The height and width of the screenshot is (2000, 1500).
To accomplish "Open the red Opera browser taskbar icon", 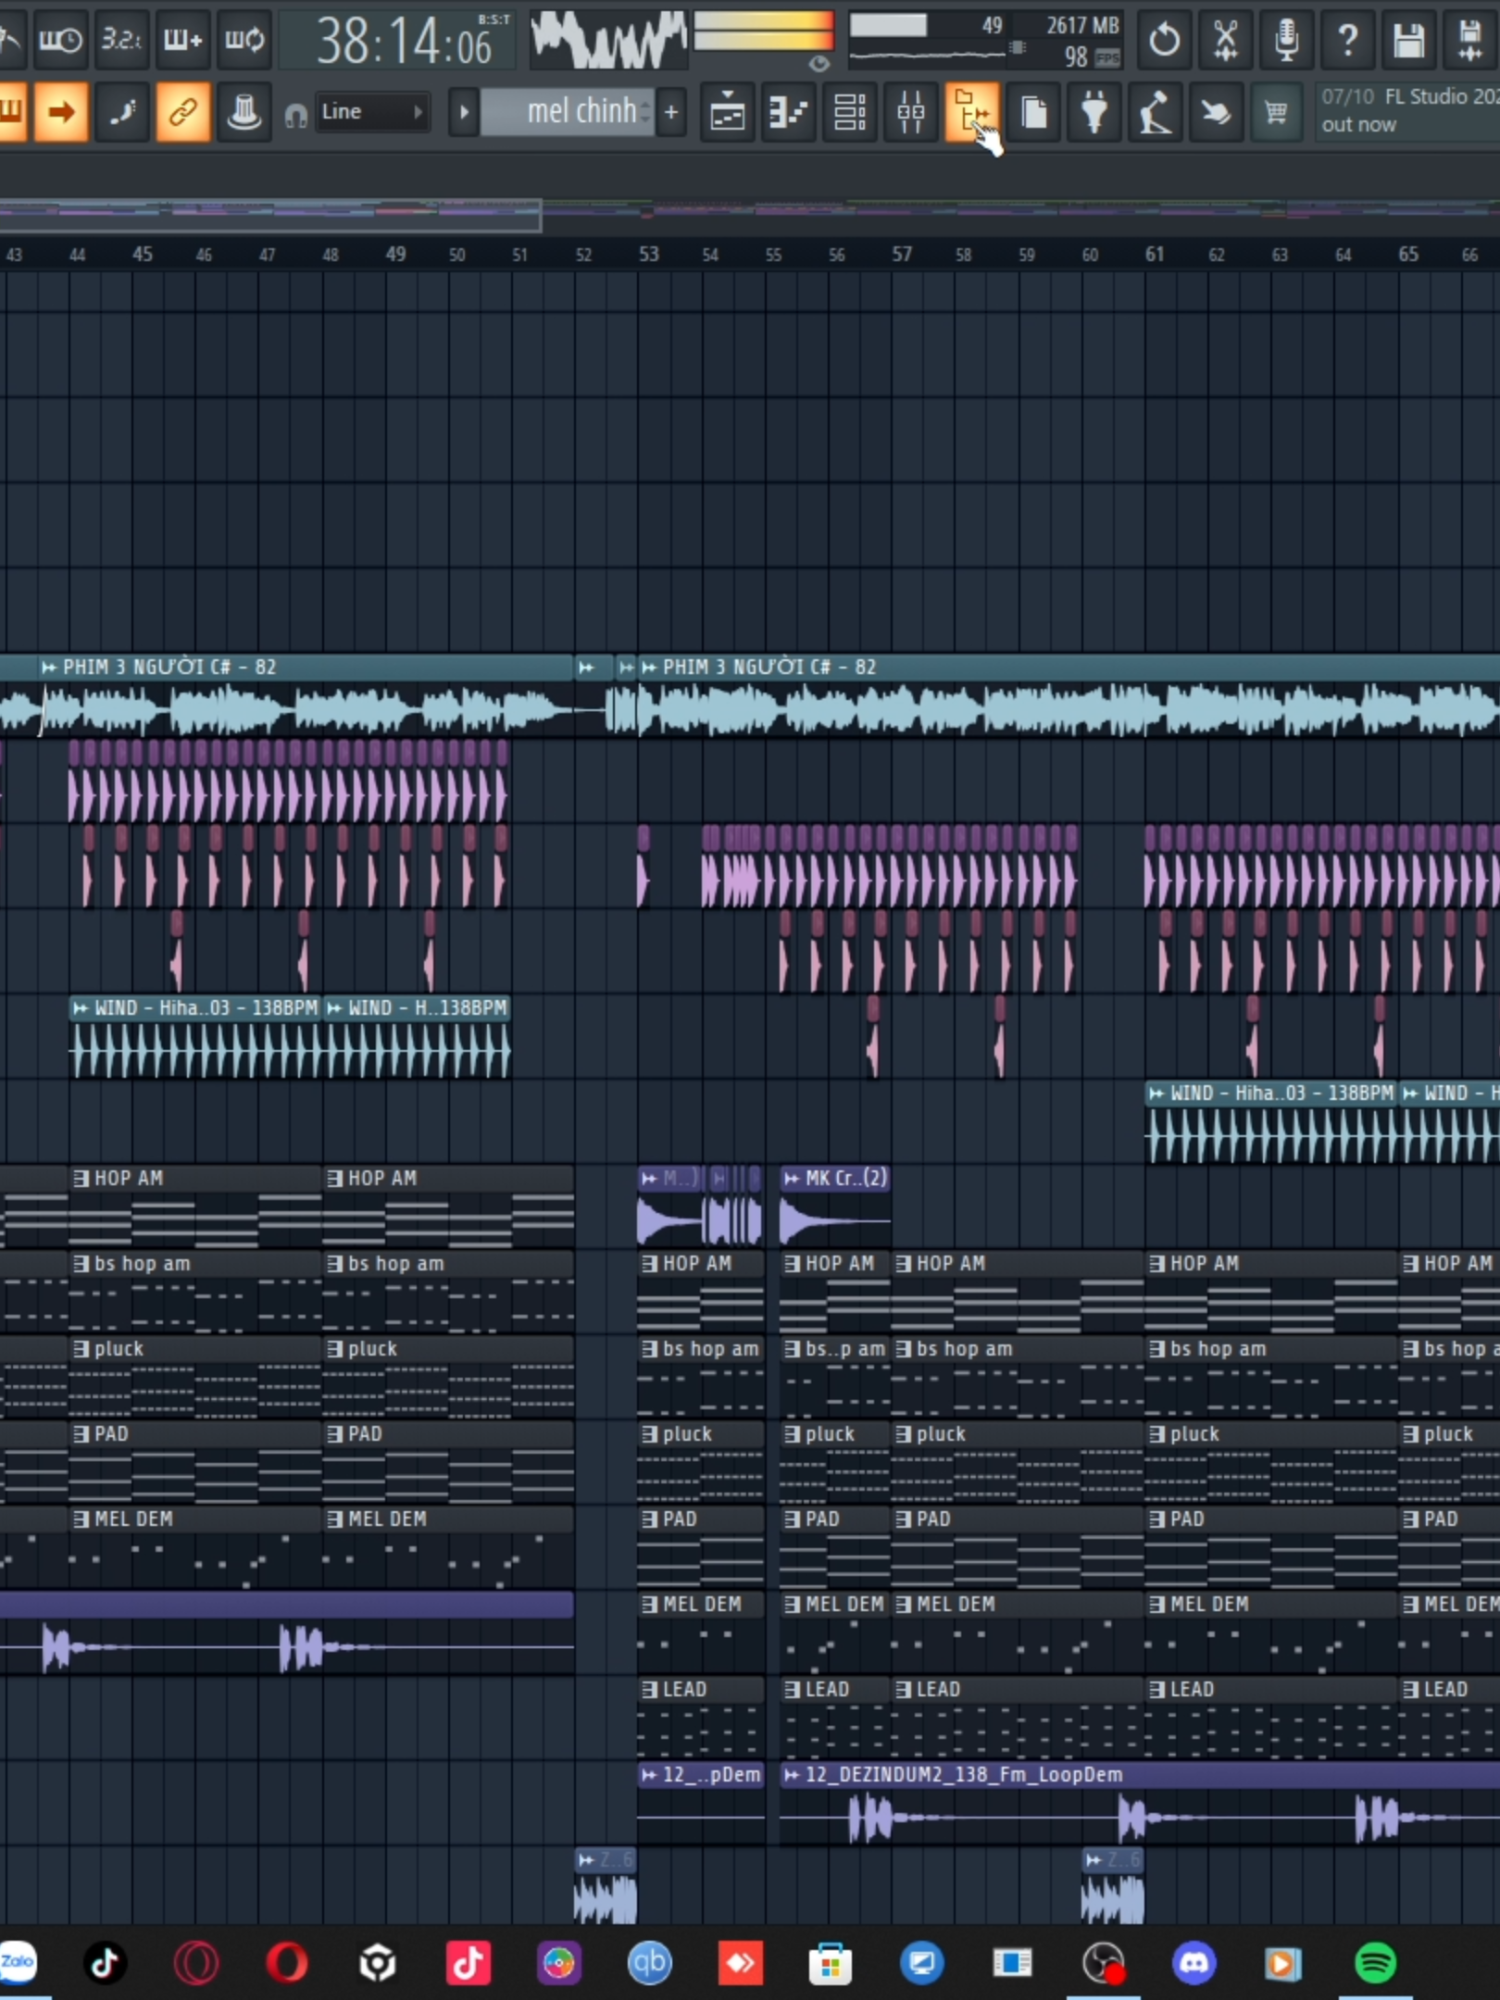I will [x=287, y=1963].
